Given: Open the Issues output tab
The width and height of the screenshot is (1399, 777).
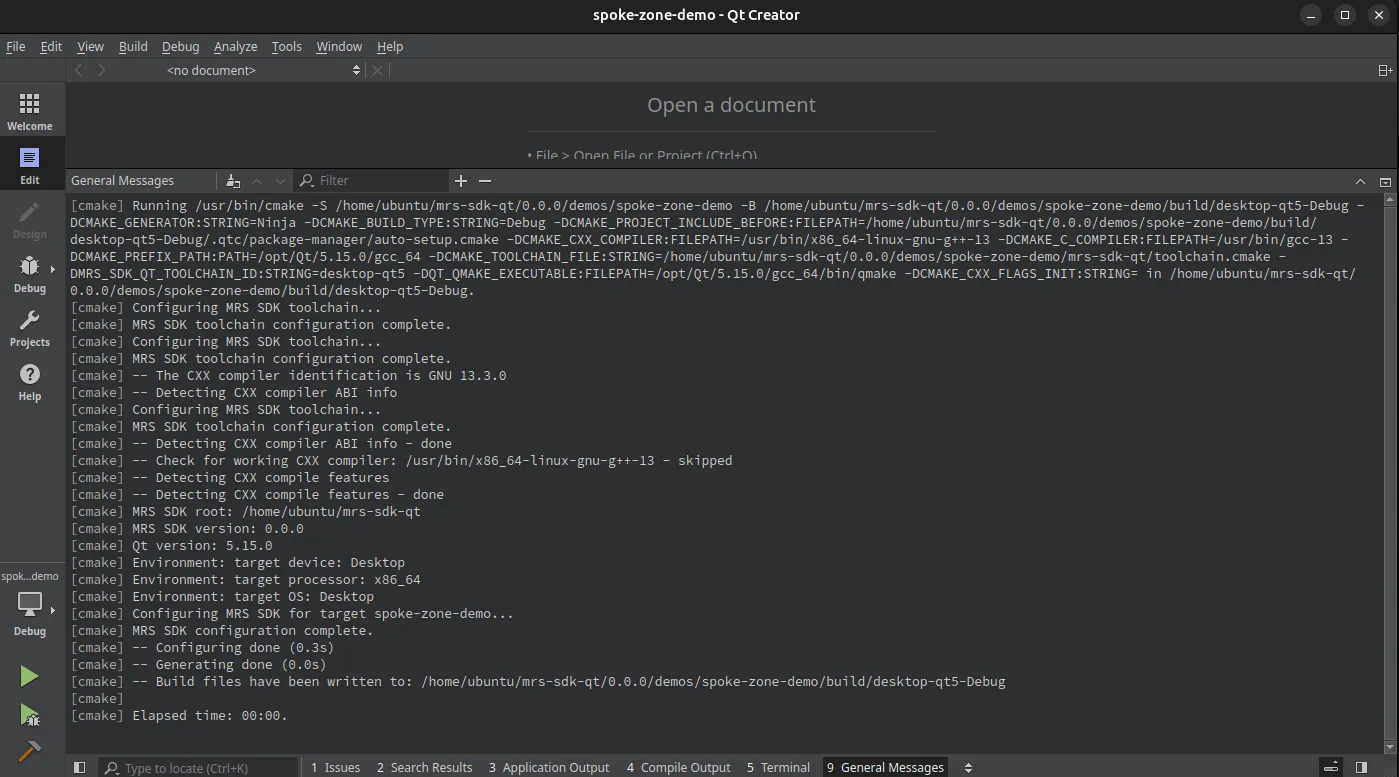Looking at the screenshot, I should point(335,768).
